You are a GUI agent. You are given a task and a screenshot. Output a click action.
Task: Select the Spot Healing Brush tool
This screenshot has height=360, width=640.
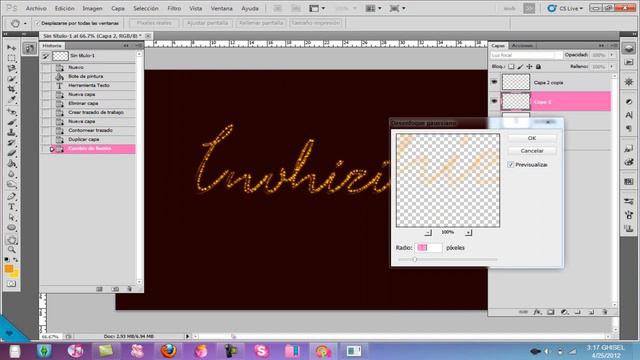point(11,112)
